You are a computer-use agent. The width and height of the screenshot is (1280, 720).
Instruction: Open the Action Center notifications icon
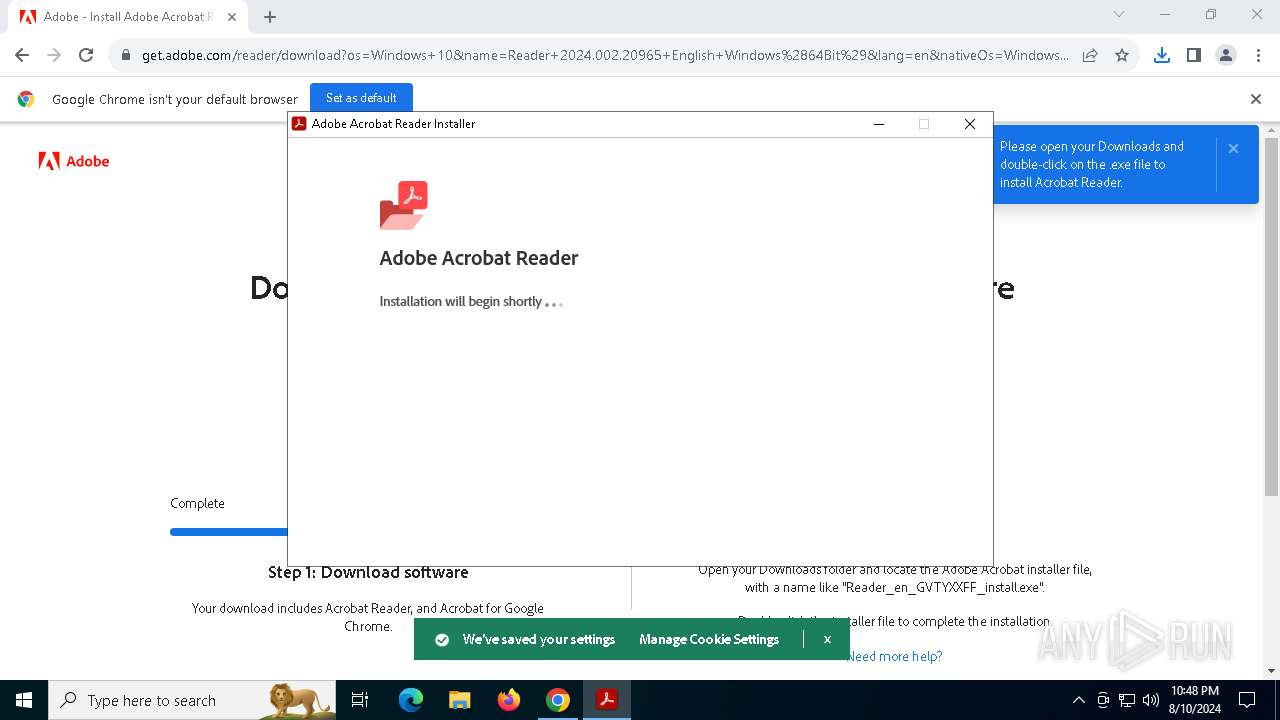pyautogui.click(x=1247, y=700)
